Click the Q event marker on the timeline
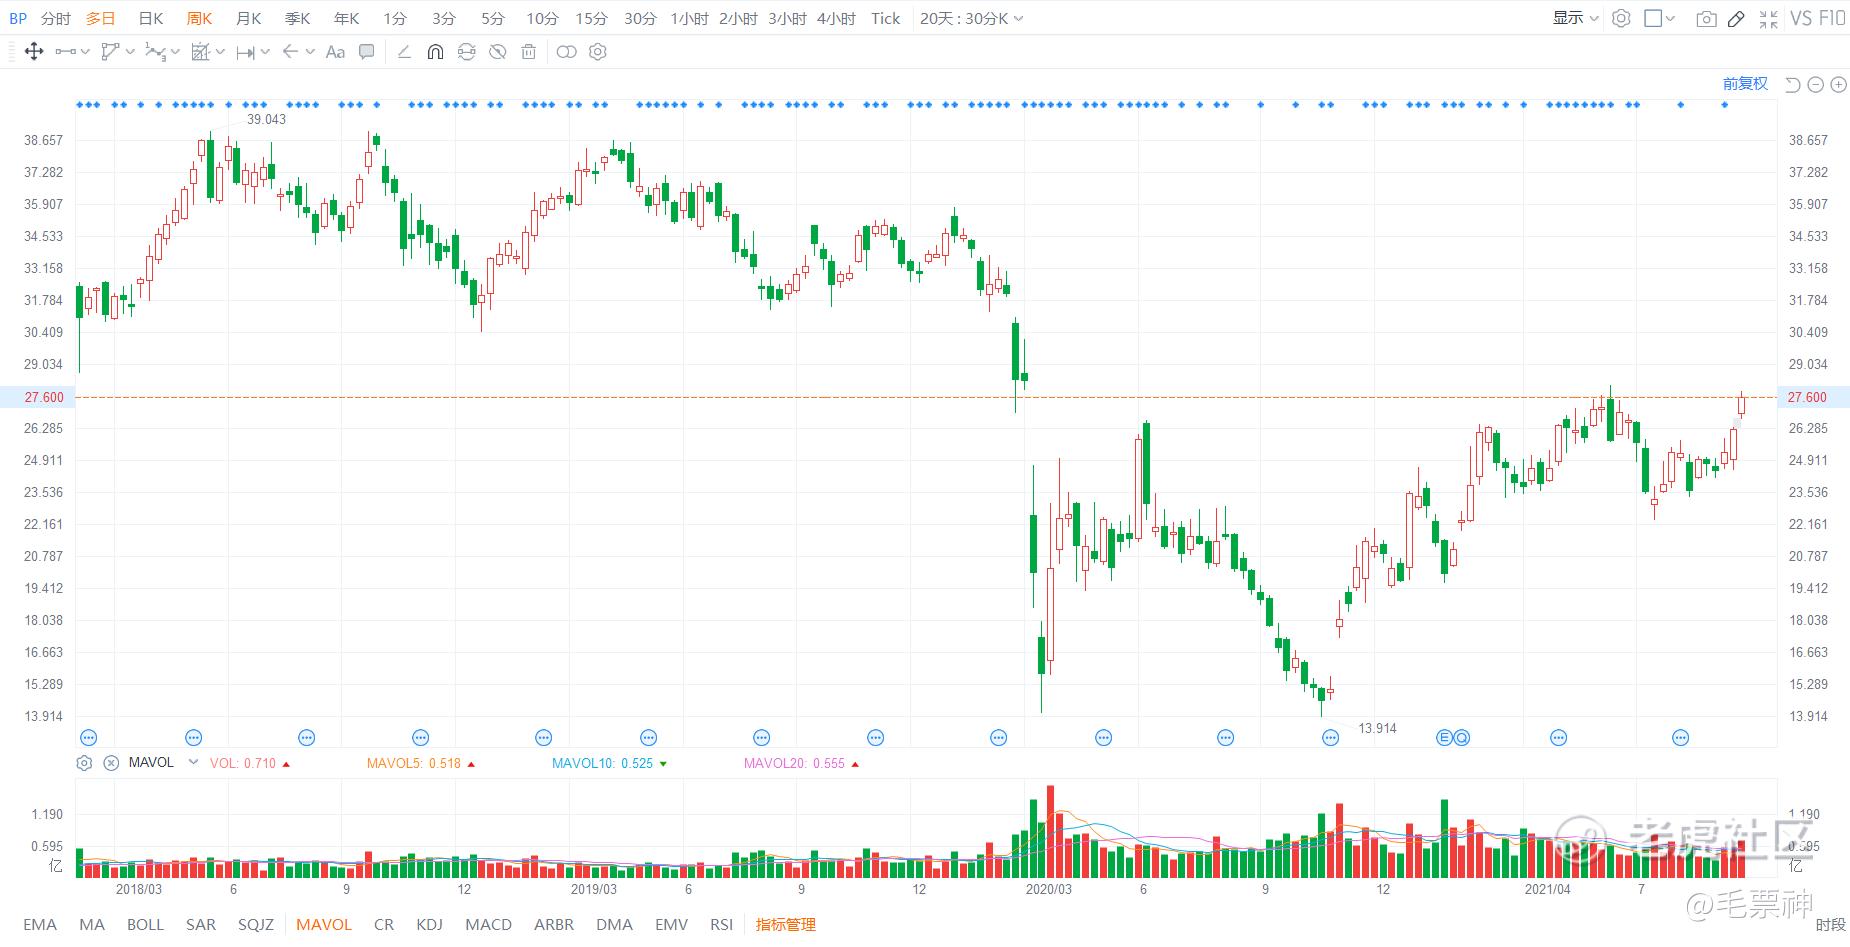Image resolution: width=1850 pixels, height=947 pixels. [x=1462, y=738]
